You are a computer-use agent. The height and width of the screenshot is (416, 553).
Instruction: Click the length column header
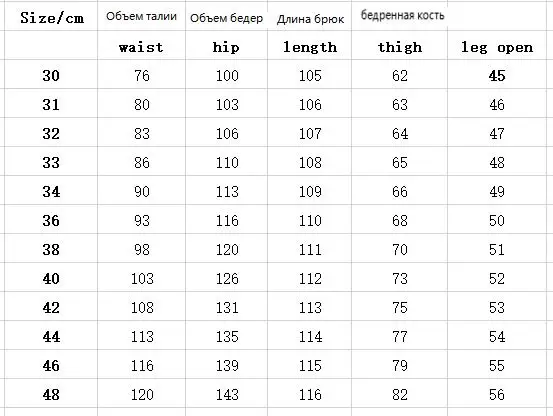coord(310,45)
